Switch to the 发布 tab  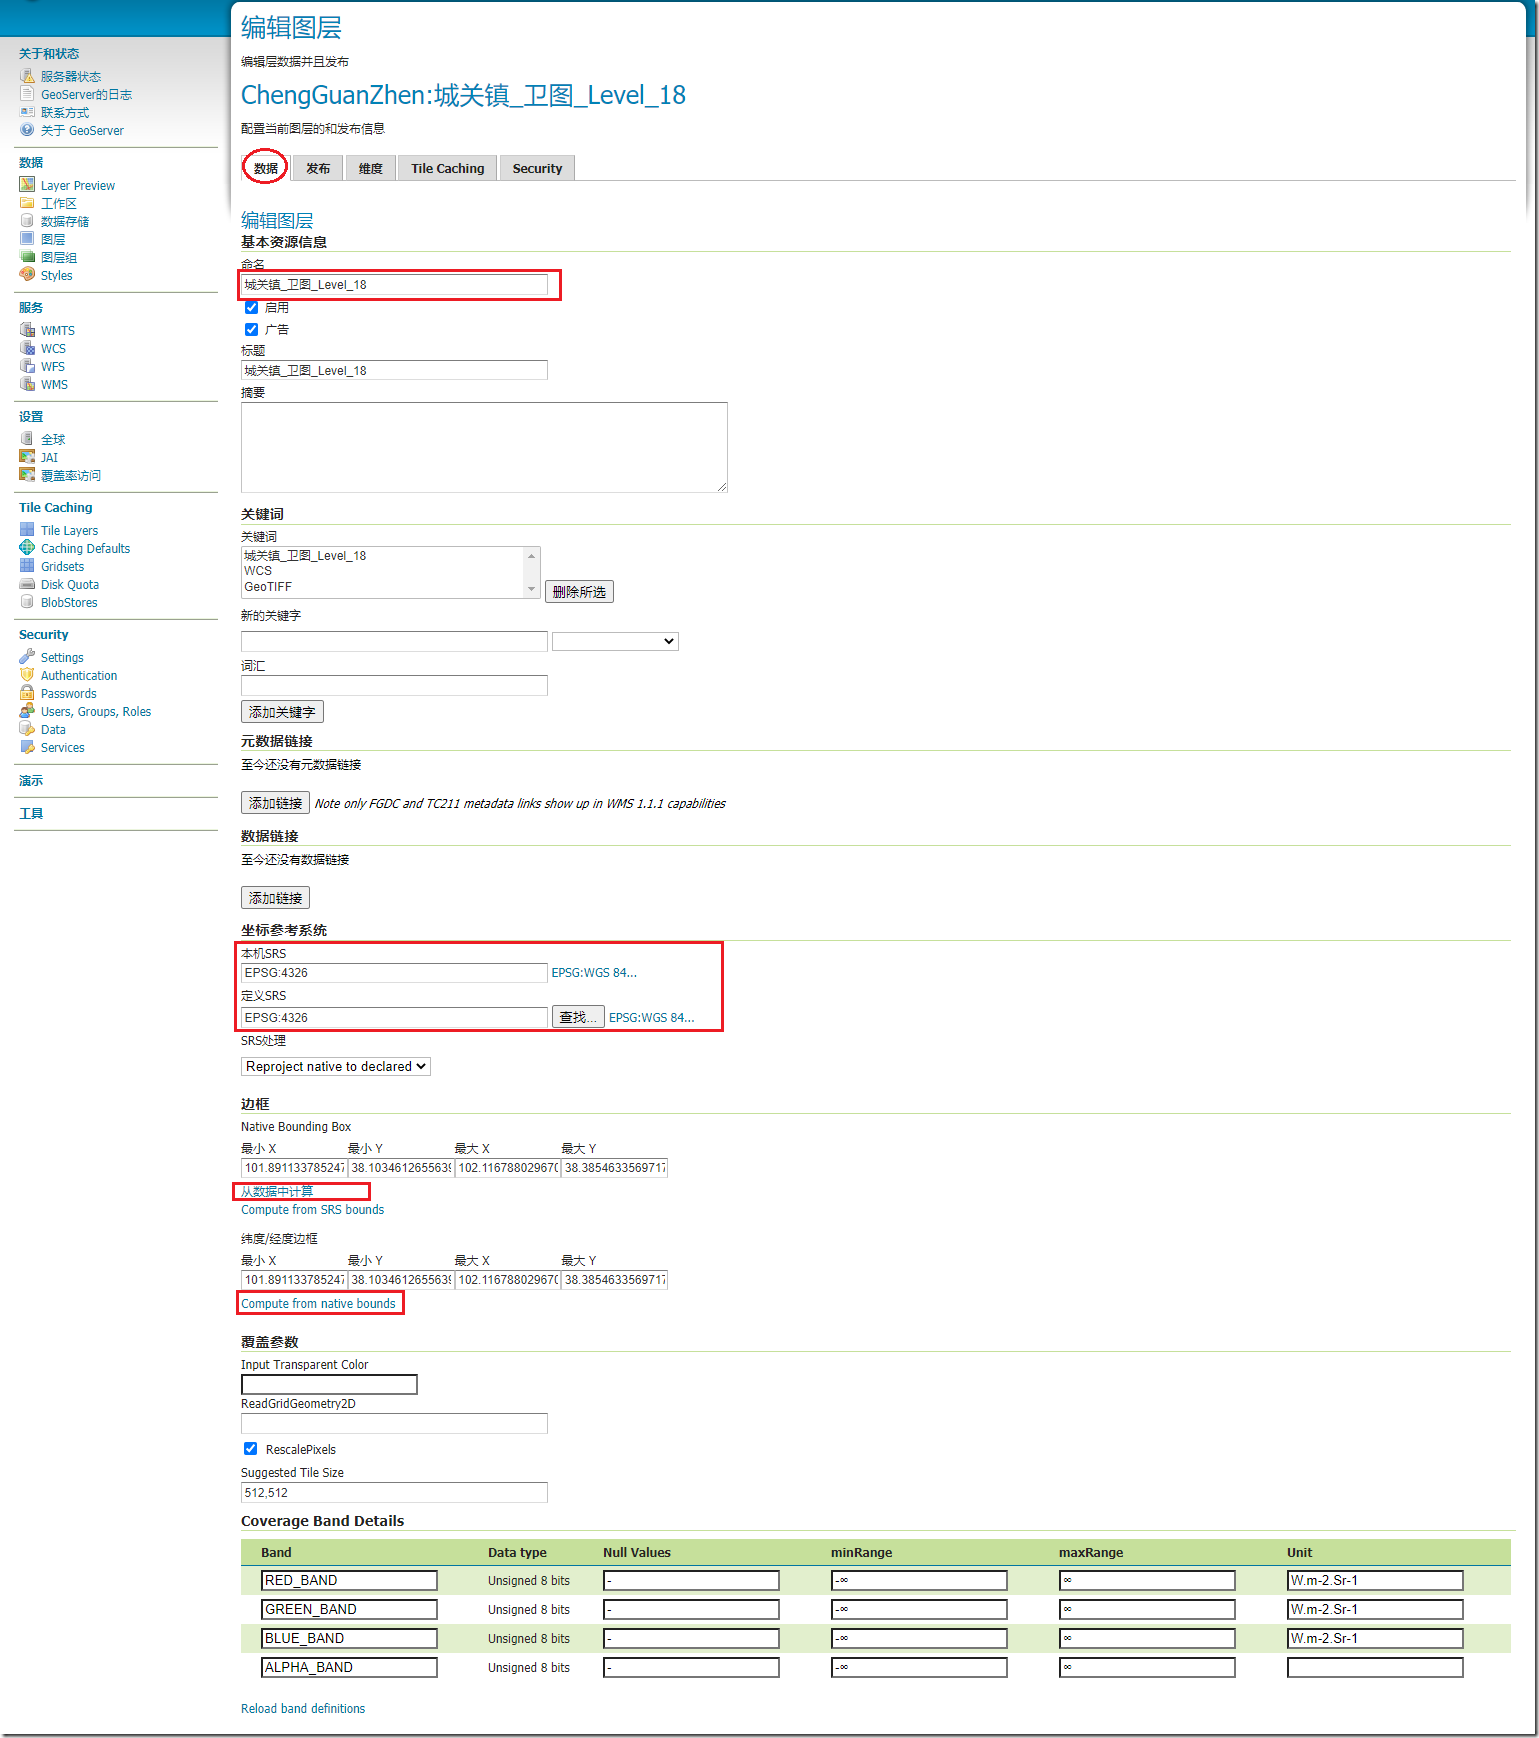pyautogui.click(x=318, y=168)
